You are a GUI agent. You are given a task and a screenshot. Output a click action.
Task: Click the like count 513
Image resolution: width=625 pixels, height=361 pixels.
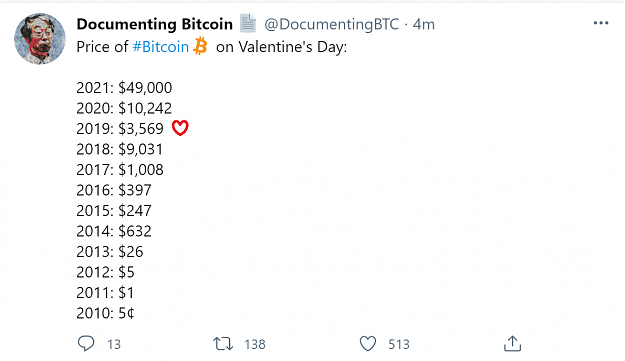399,344
